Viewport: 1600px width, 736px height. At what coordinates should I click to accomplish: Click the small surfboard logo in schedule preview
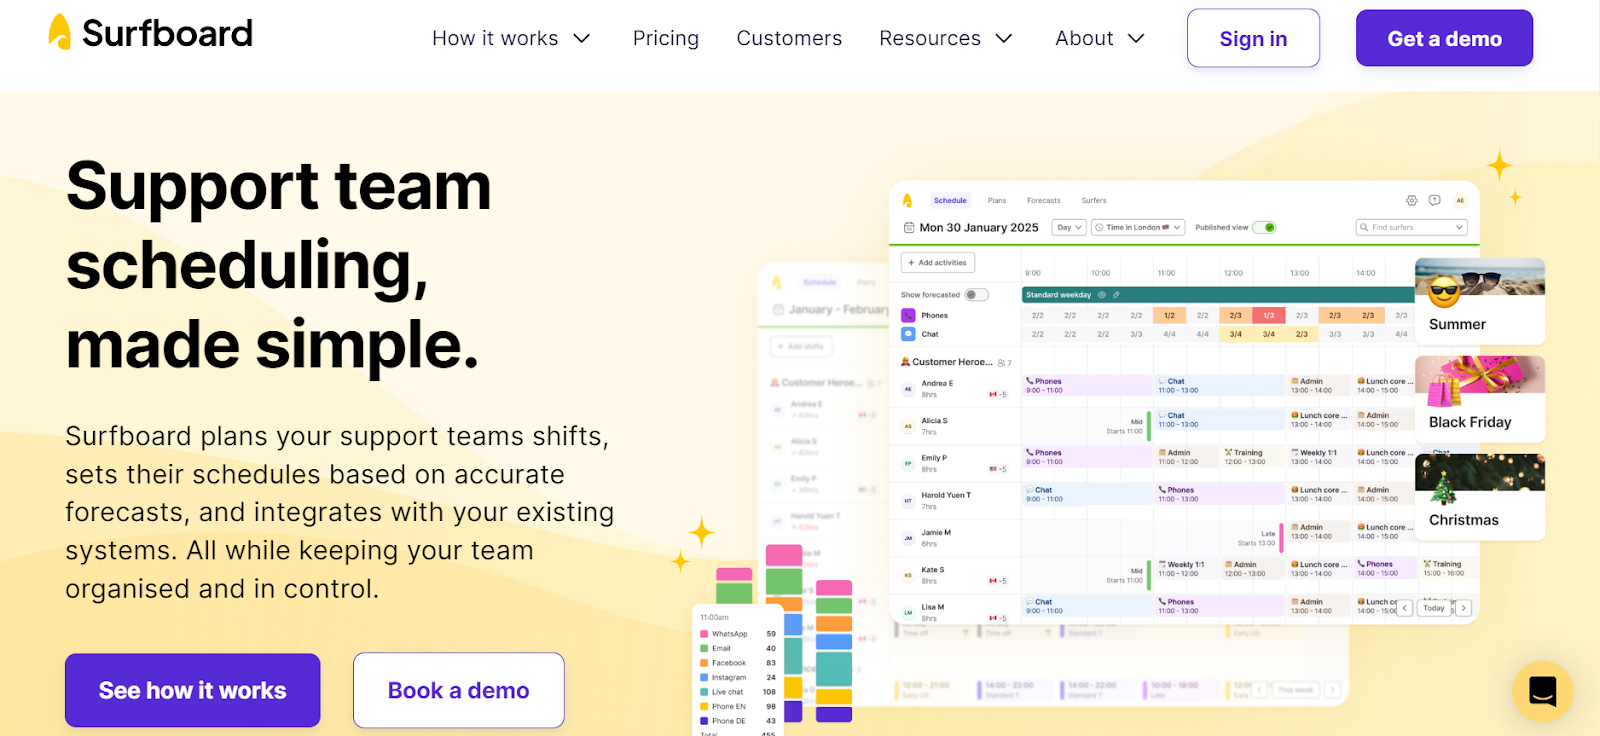coord(908,200)
